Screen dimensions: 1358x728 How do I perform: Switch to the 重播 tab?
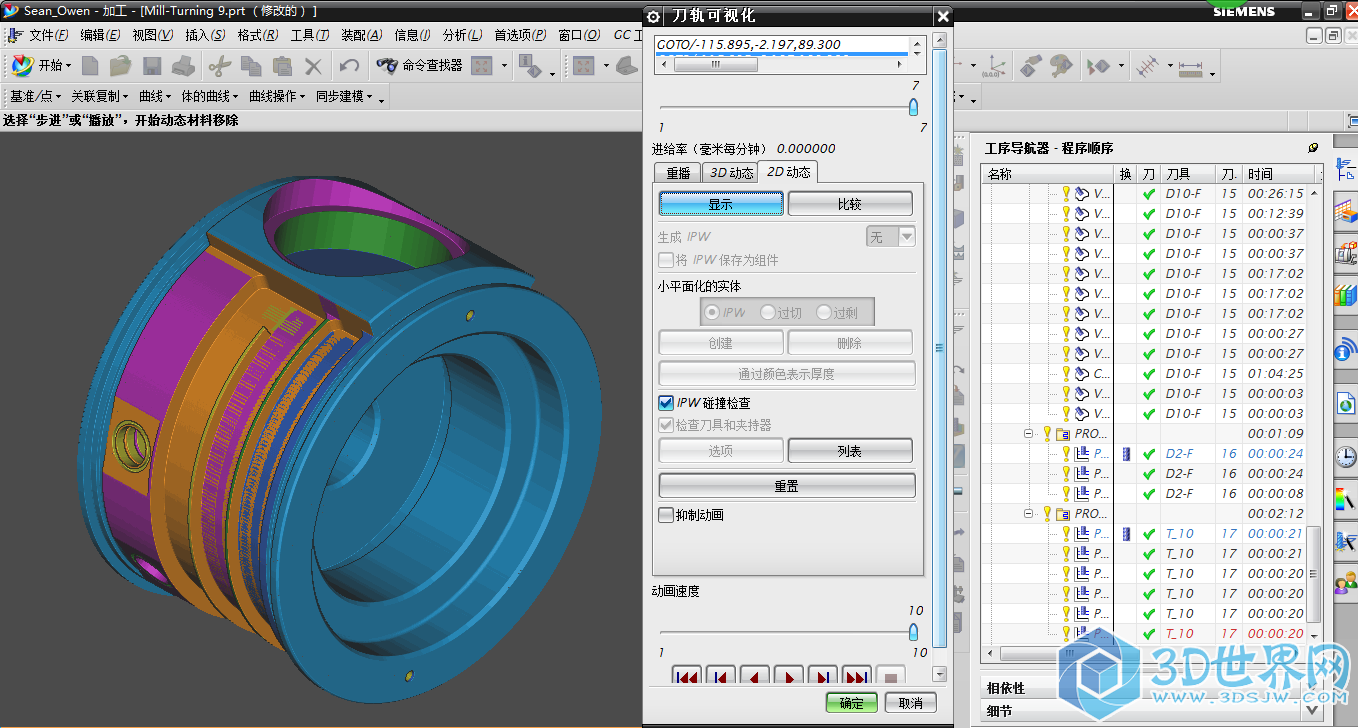(678, 173)
